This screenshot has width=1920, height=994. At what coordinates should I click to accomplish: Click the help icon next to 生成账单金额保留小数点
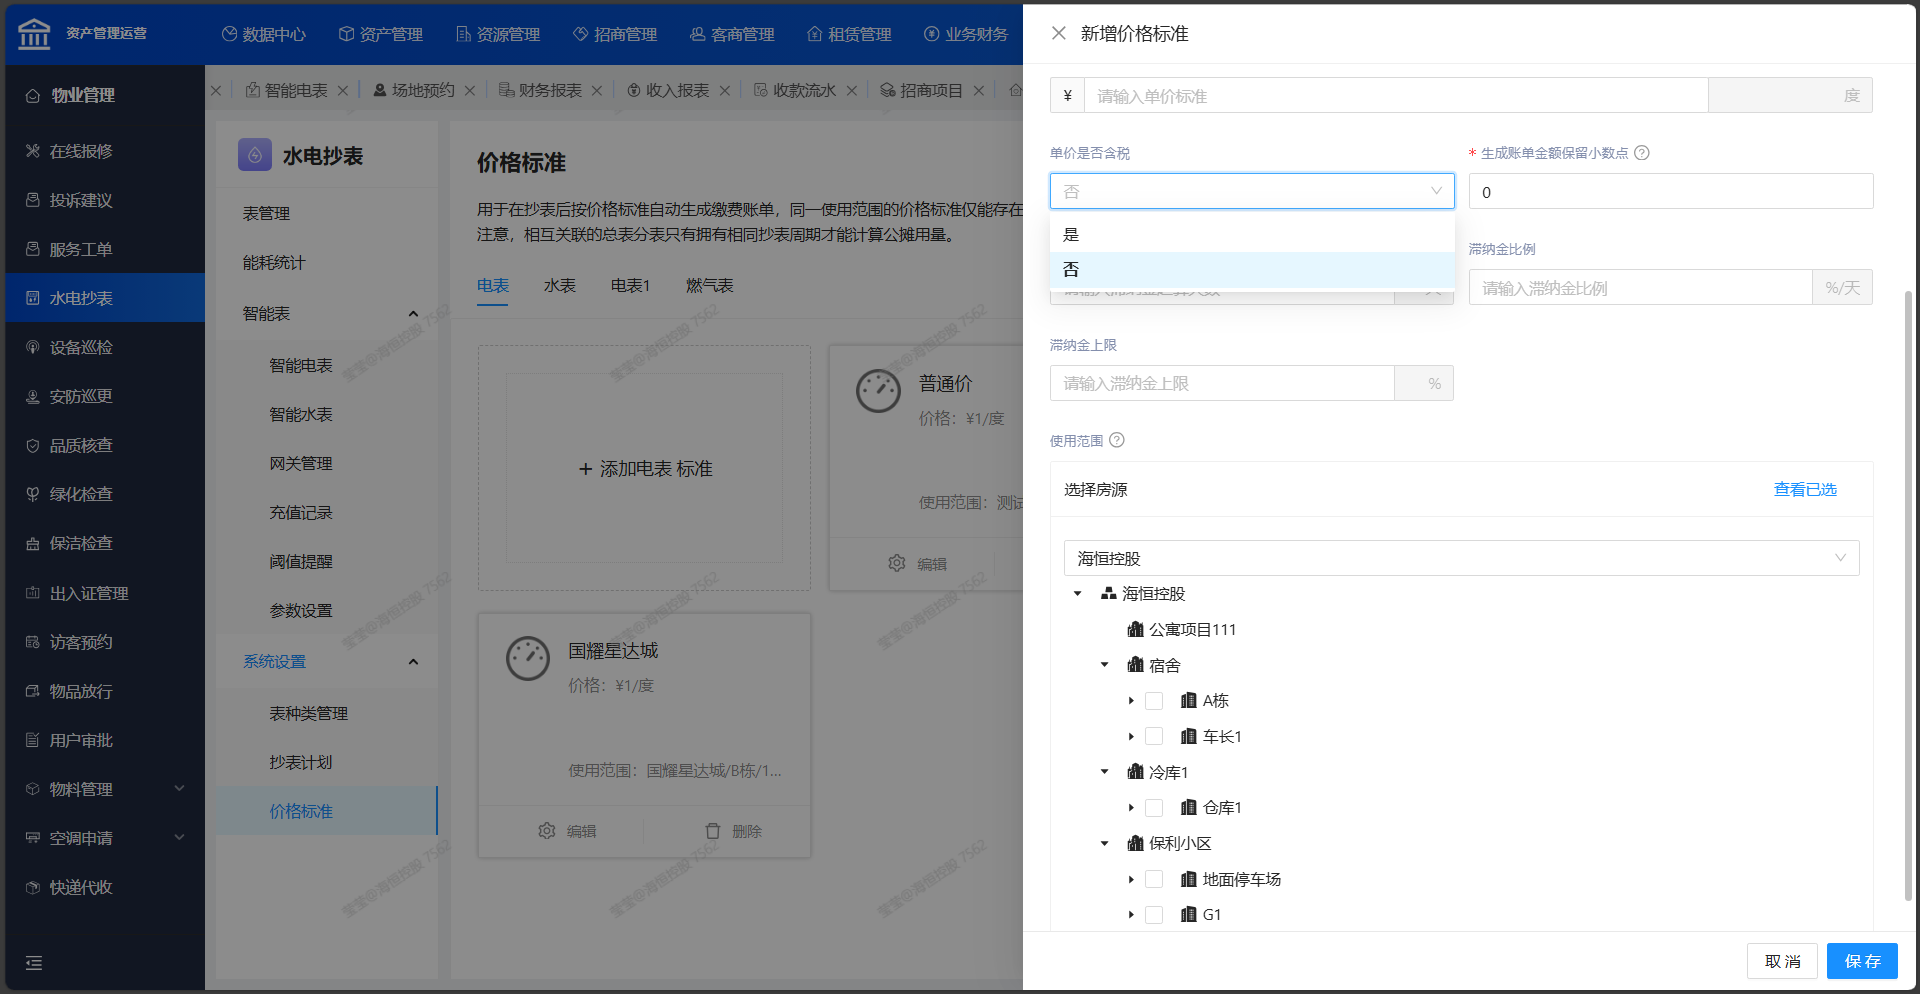click(1641, 153)
